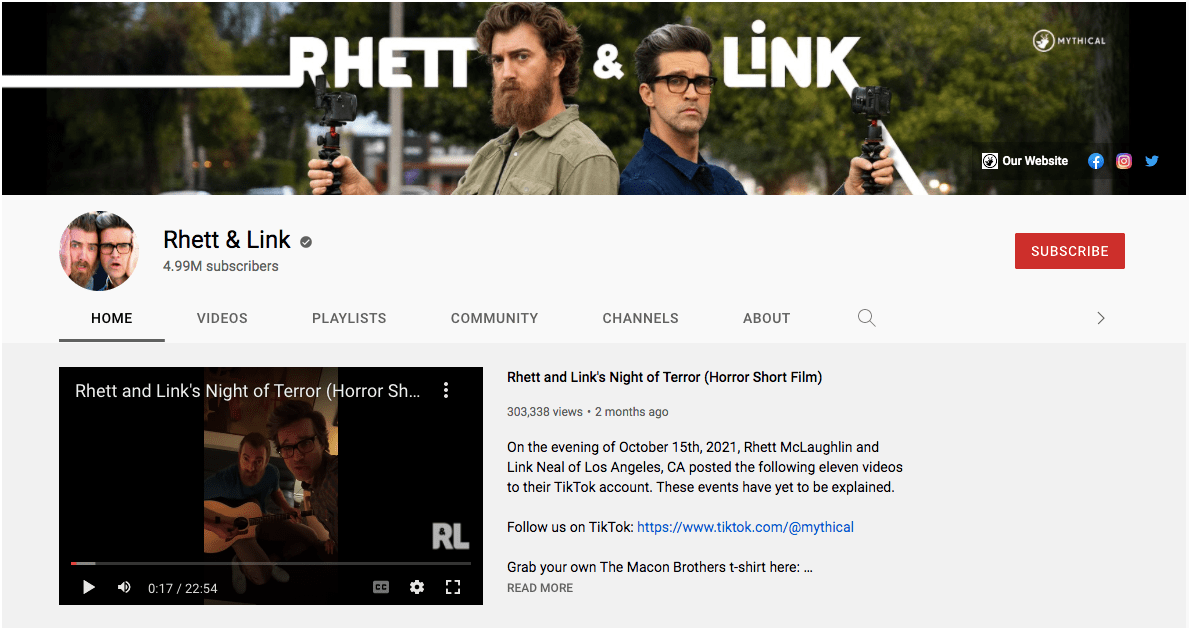The image size is (1189, 628).
Task: Switch to the Videos tab
Action: tap(222, 319)
